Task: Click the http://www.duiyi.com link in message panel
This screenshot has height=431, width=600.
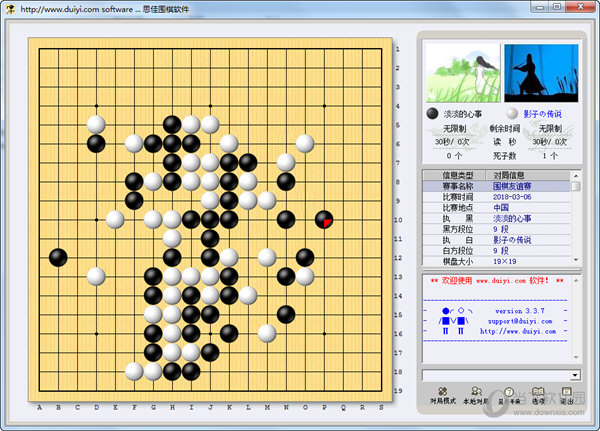Action: coord(518,331)
